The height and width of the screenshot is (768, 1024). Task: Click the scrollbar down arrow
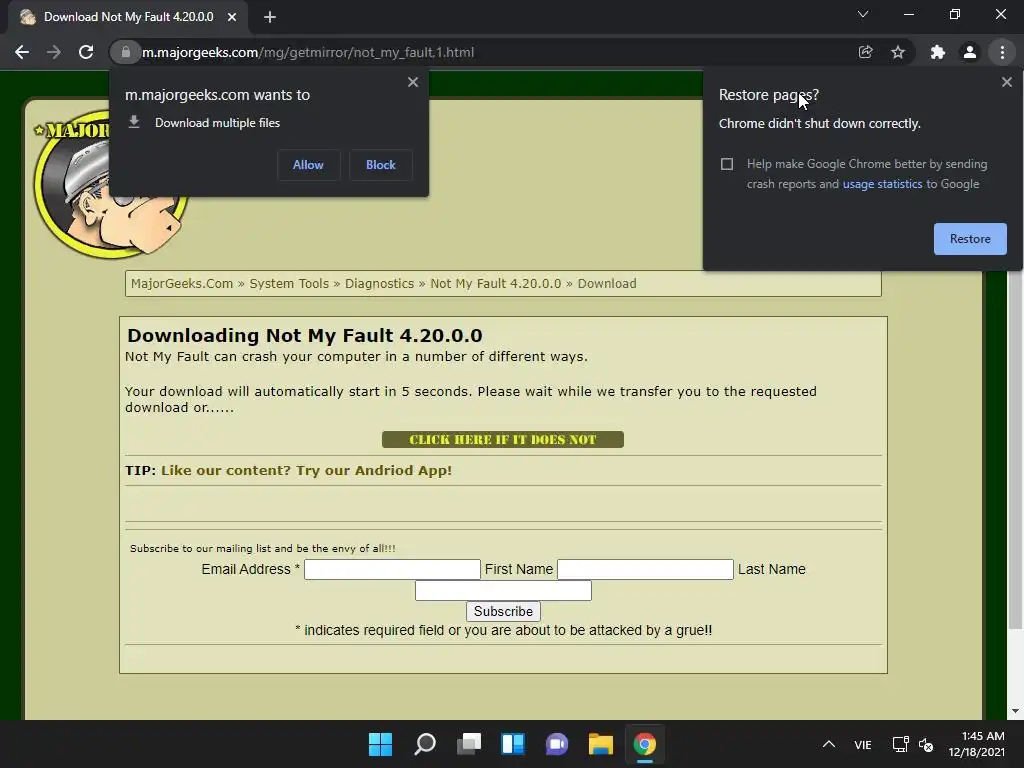tap(1015, 711)
